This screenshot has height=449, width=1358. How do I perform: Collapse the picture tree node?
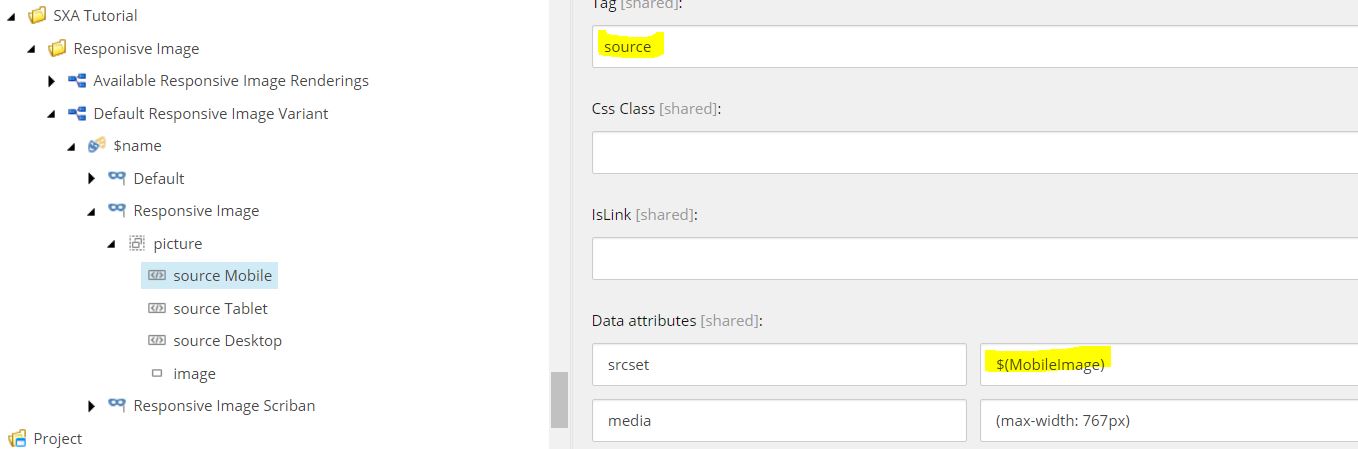pyautogui.click(x=111, y=244)
